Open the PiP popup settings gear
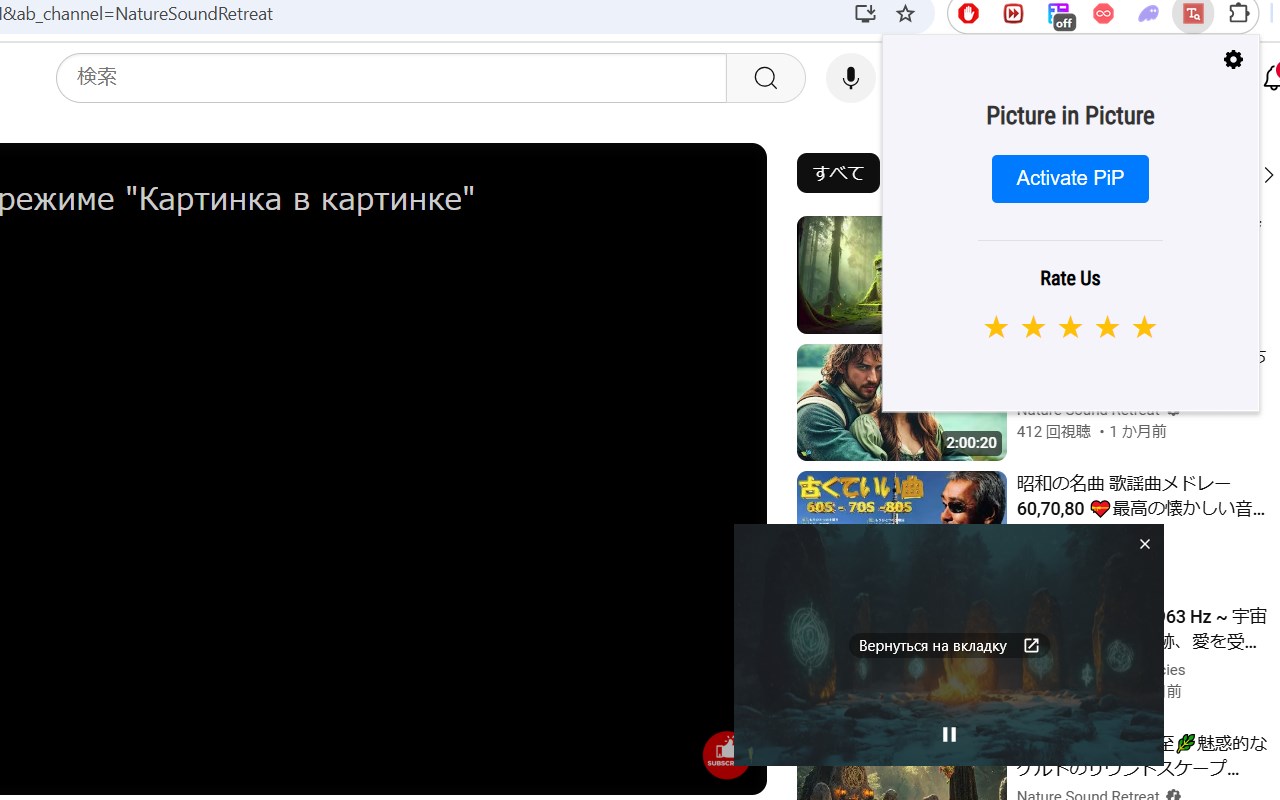The height and width of the screenshot is (800, 1280). pos(1233,59)
